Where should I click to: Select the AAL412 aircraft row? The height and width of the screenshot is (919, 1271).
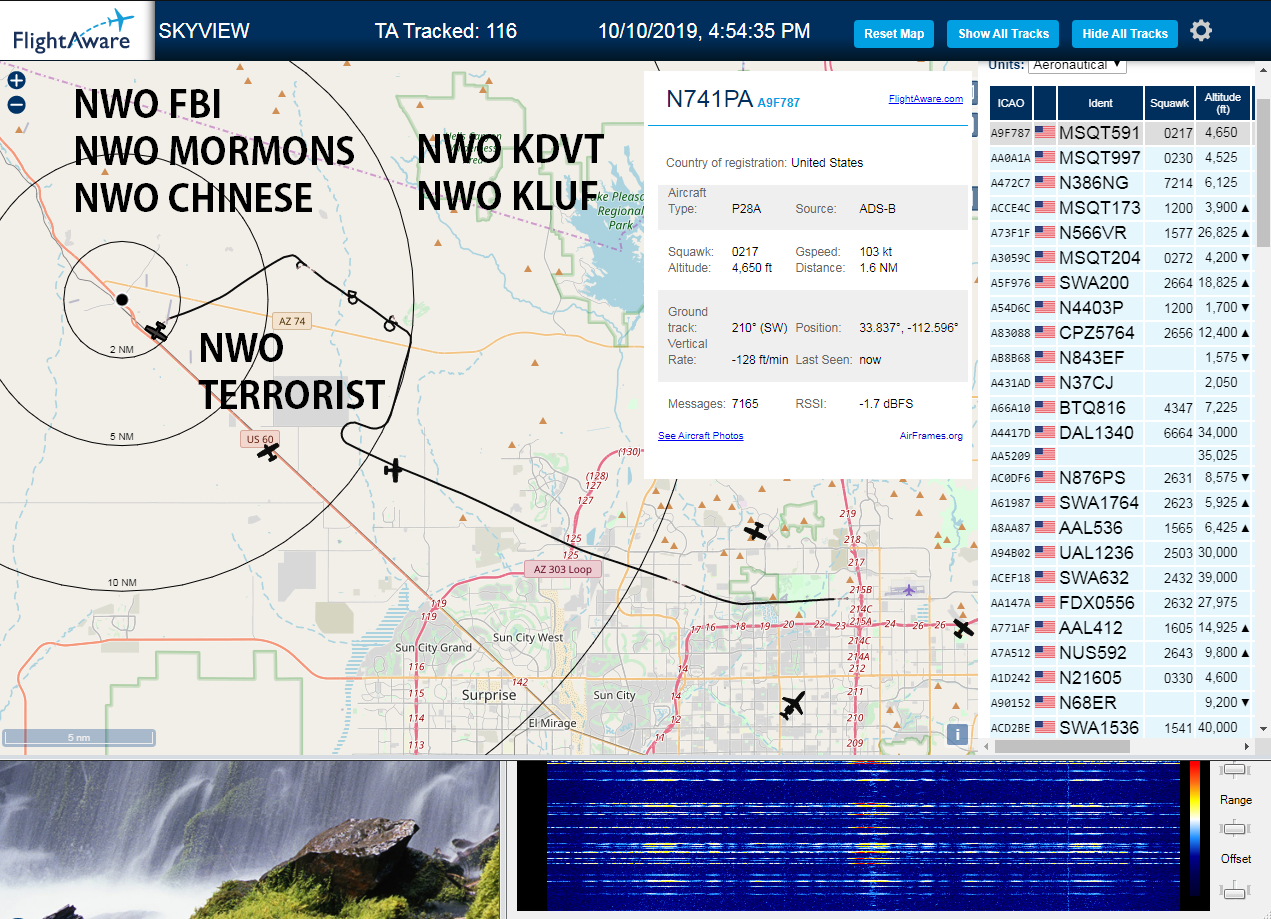1120,627
